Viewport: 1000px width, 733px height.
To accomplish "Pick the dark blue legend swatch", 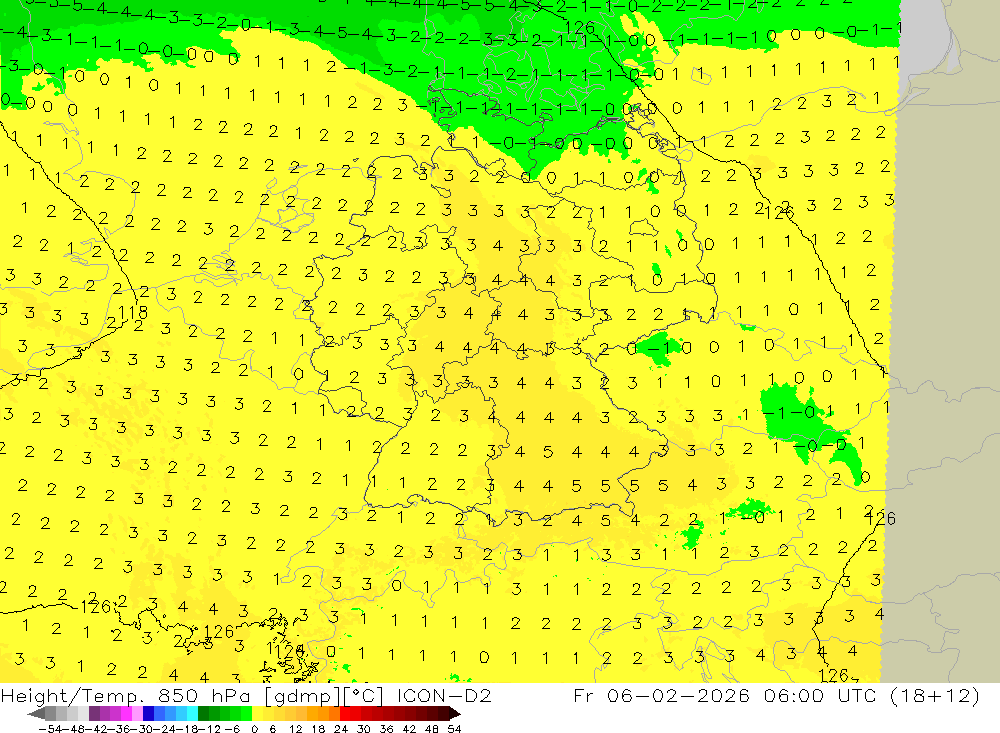I will pos(148,714).
